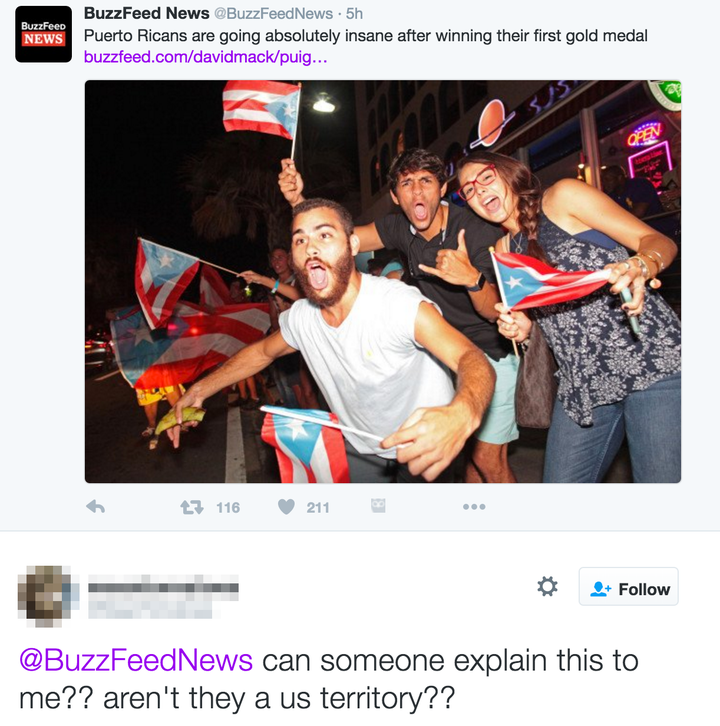Click the pixelated reply author avatar
The height and width of the screenshot is (726, 720).
pos(47,596)
